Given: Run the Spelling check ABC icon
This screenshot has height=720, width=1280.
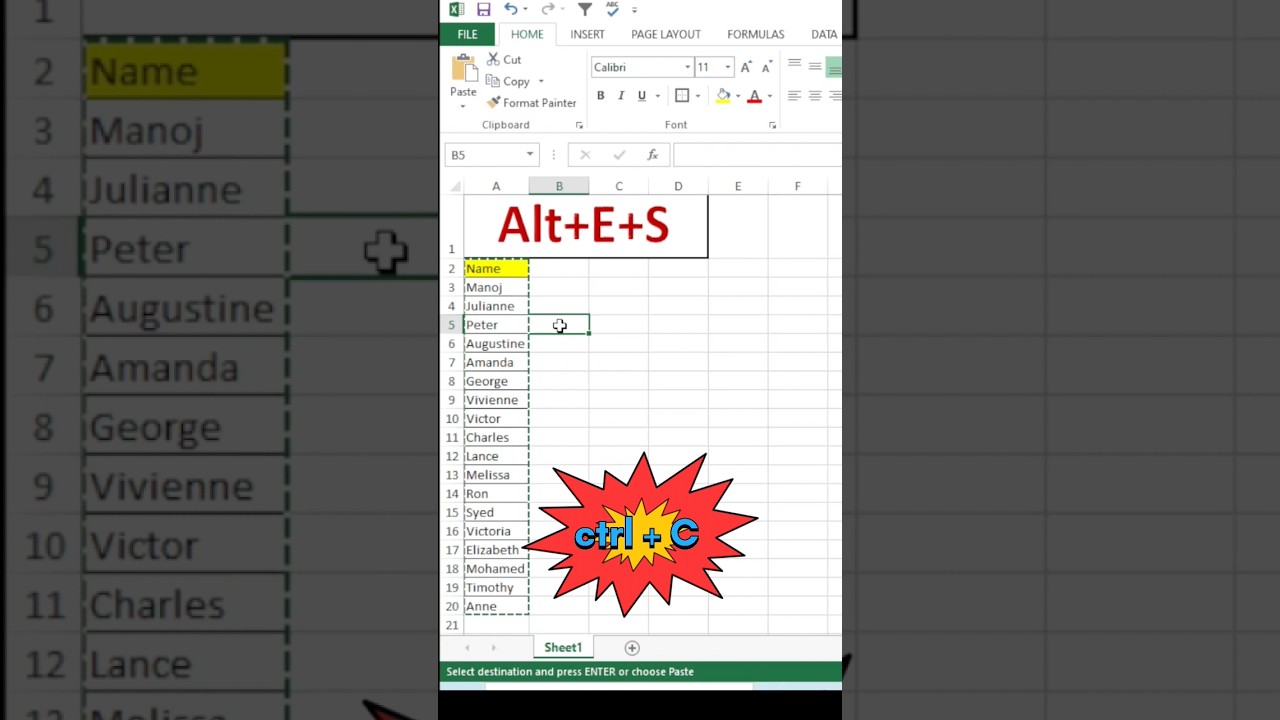Looking at the screenshot, I should tap(612, 10).
